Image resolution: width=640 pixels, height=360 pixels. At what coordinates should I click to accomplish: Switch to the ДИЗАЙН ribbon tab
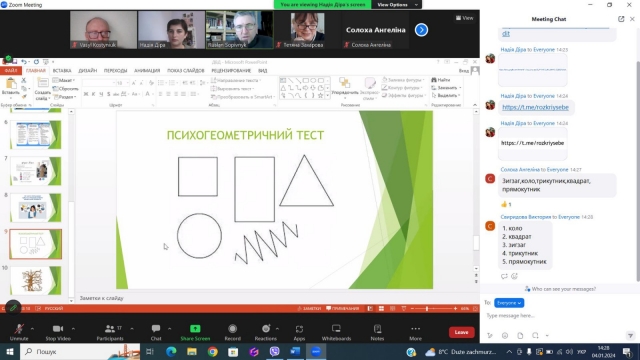click(x=88, y=71)
